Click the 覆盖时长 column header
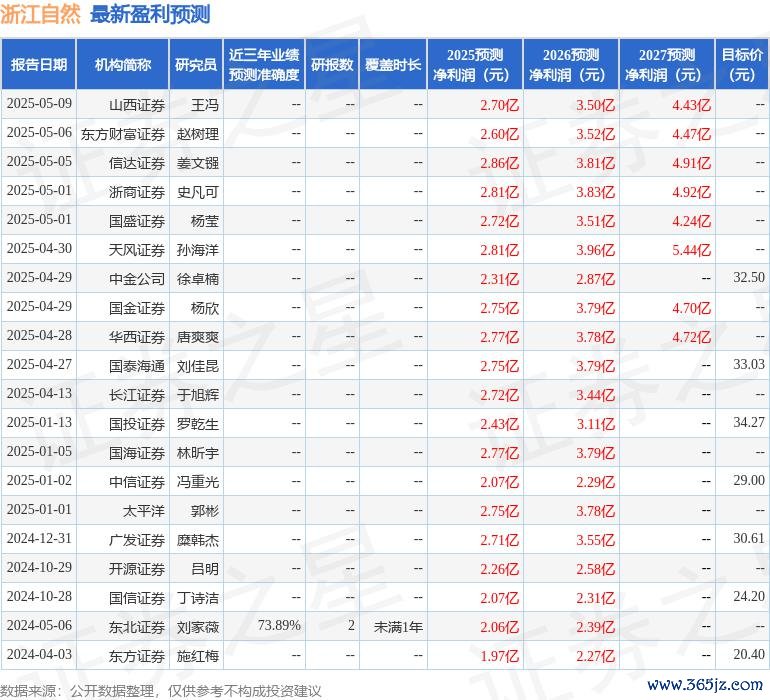 393,65
